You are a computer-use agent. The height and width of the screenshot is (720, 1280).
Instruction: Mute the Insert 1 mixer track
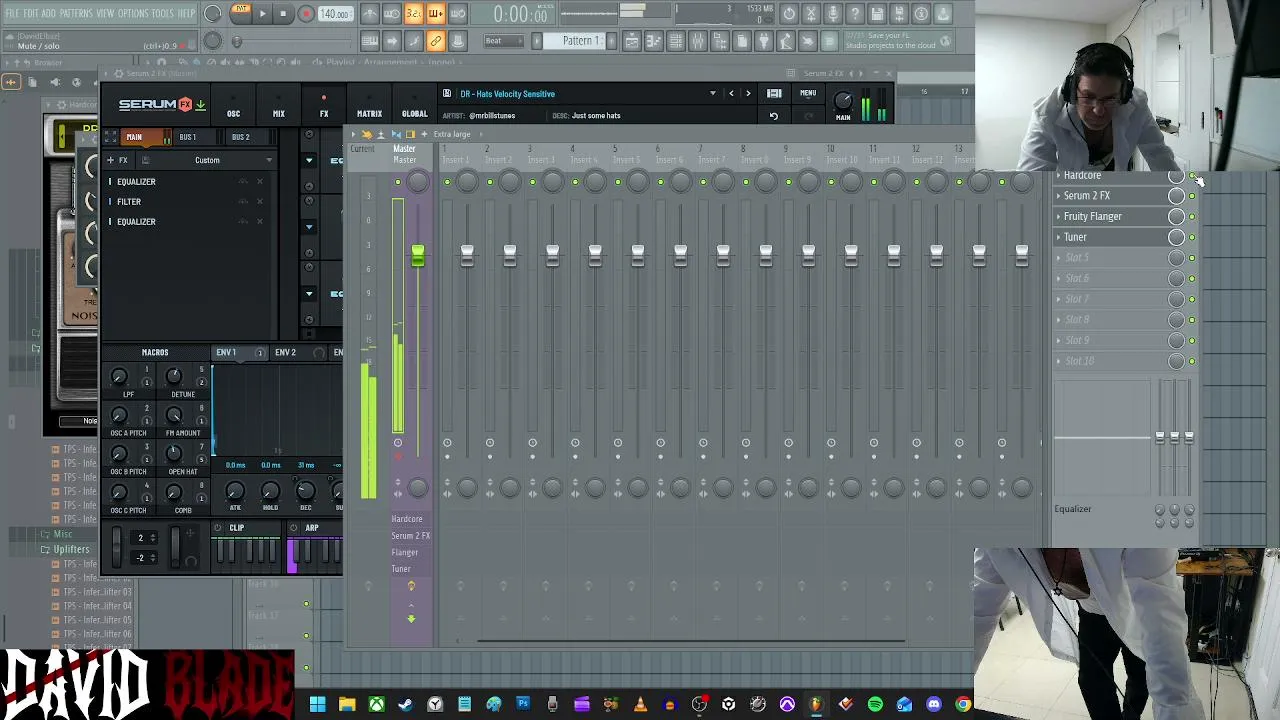(447, 182)
